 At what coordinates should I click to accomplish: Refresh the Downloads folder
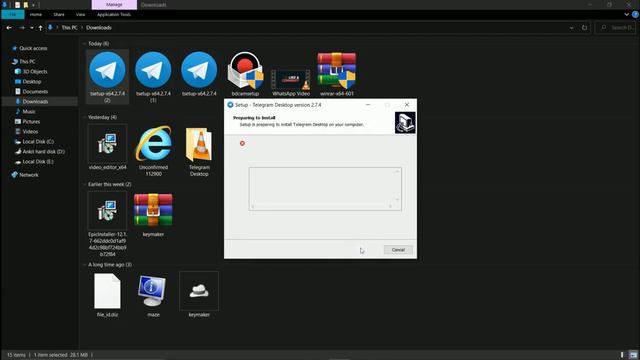(x=584, y=28)
